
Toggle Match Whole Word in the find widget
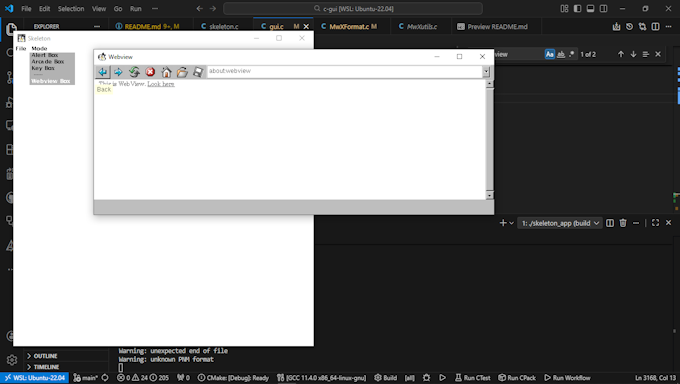(x=561, y=54)
